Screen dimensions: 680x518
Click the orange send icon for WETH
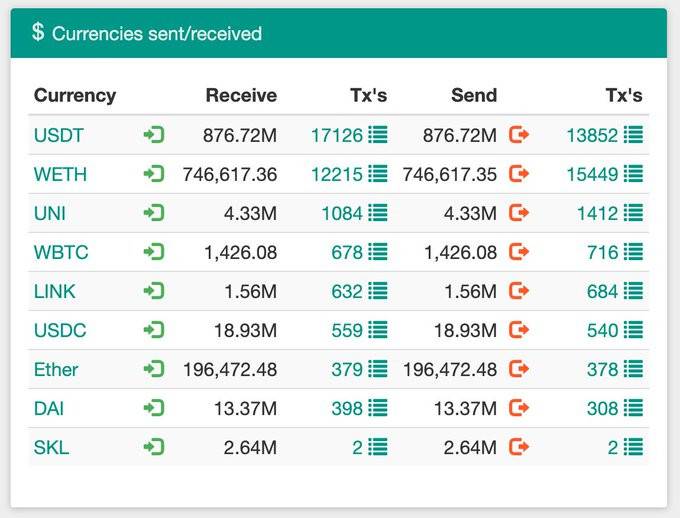[x=519, y=174]
